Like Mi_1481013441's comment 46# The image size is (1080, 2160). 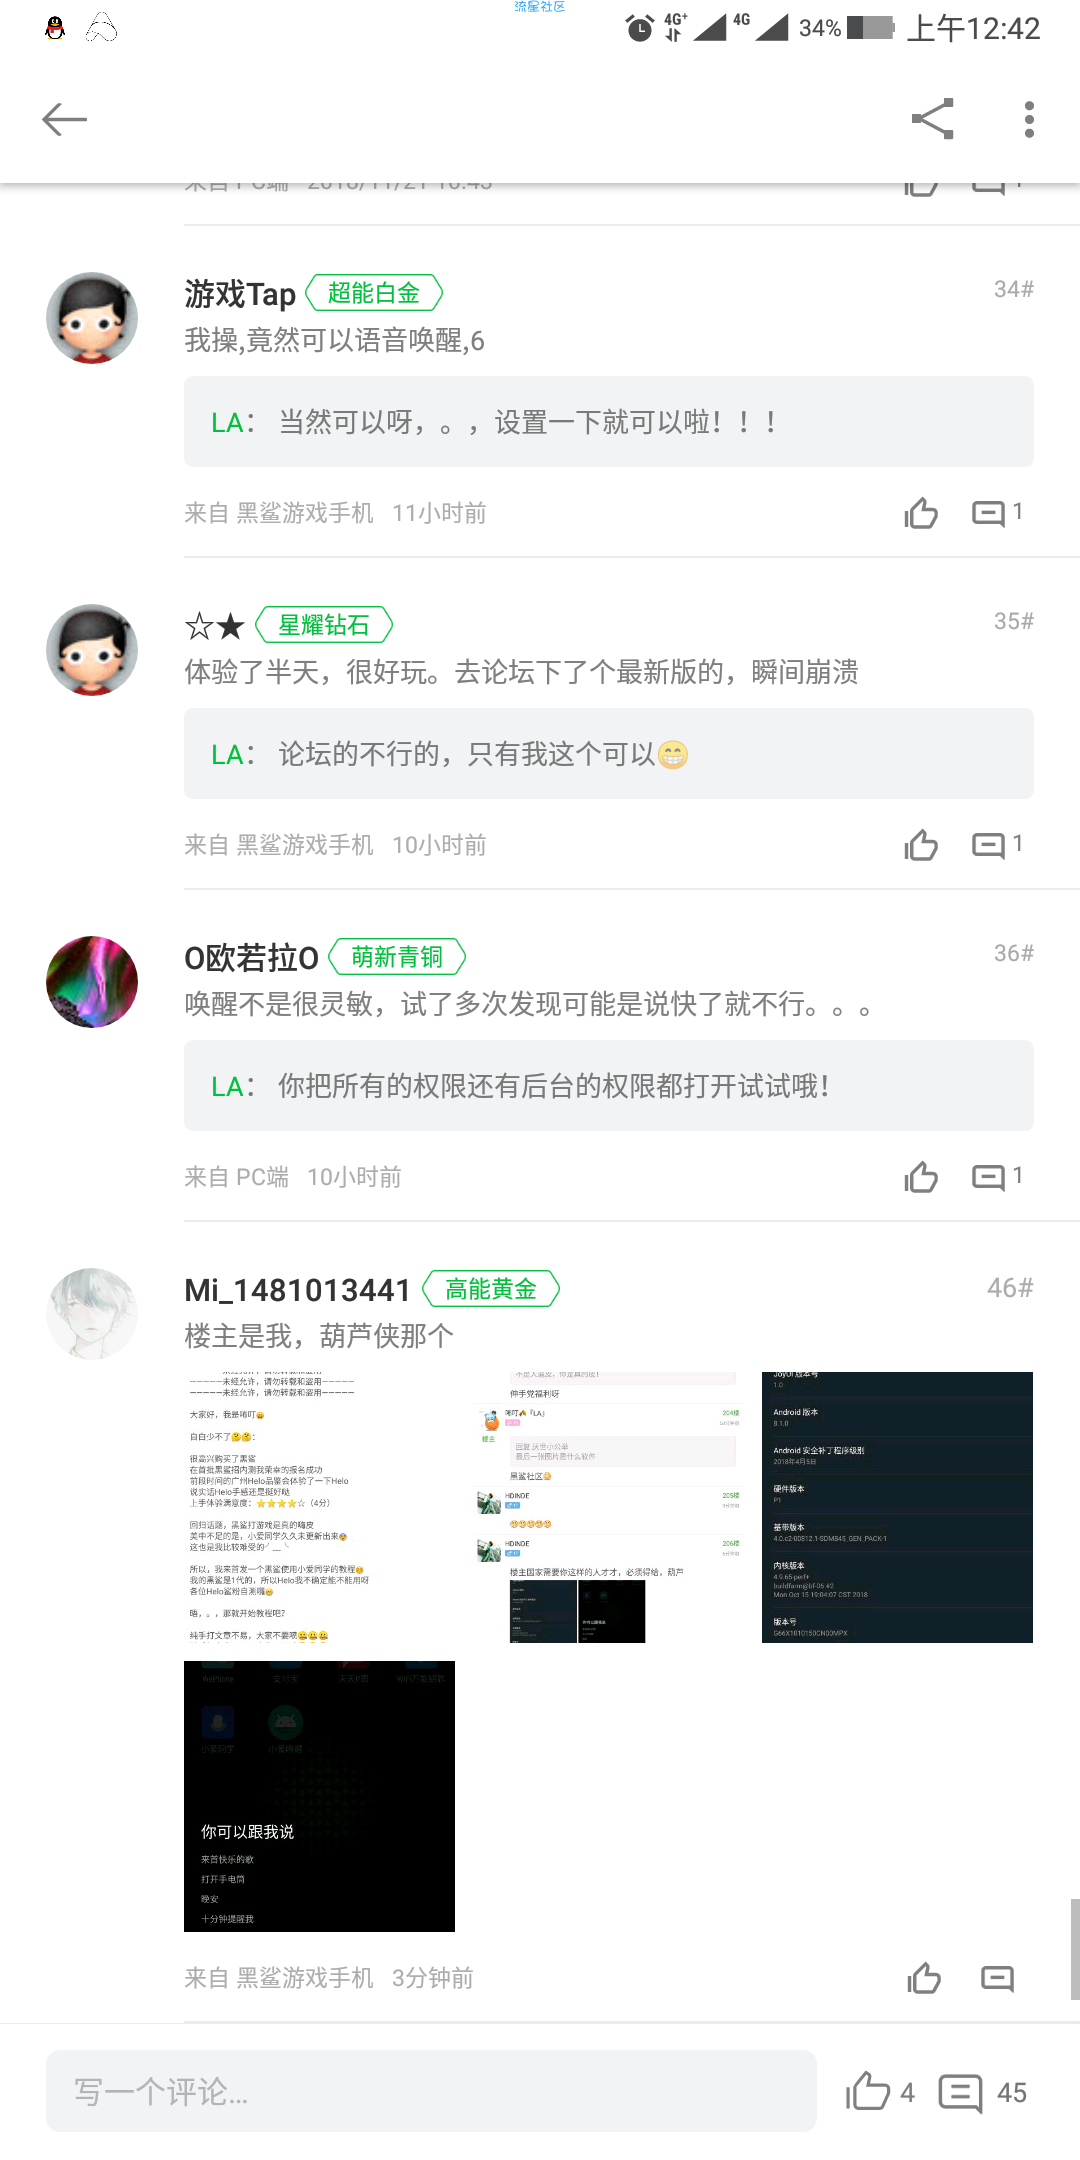(x=924, y=1978)
